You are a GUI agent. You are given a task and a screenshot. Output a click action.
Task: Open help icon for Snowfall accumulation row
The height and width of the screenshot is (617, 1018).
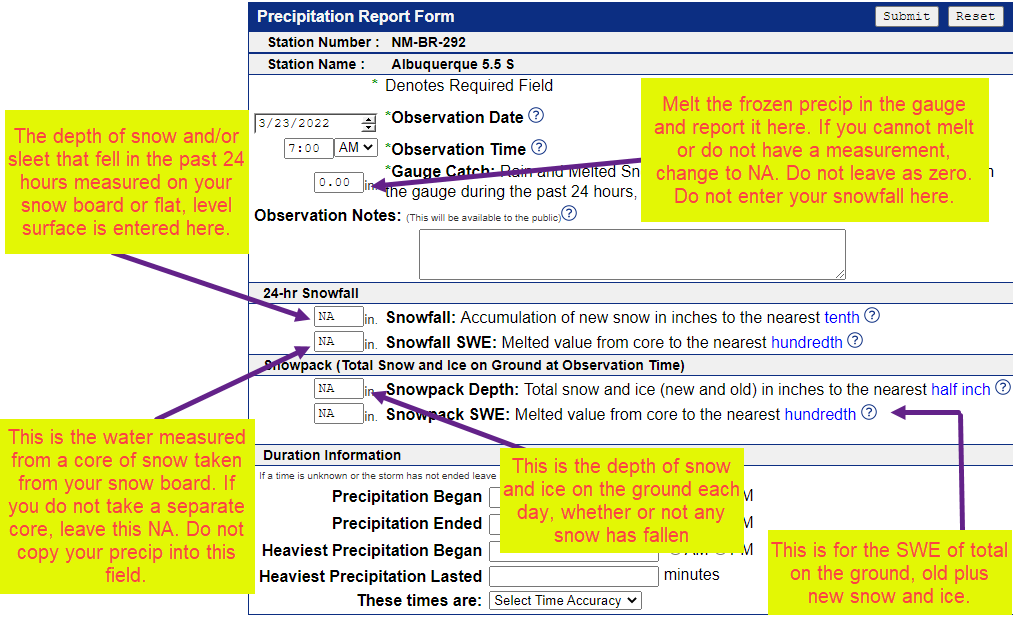pyautogui.click(x=872, y=316)
